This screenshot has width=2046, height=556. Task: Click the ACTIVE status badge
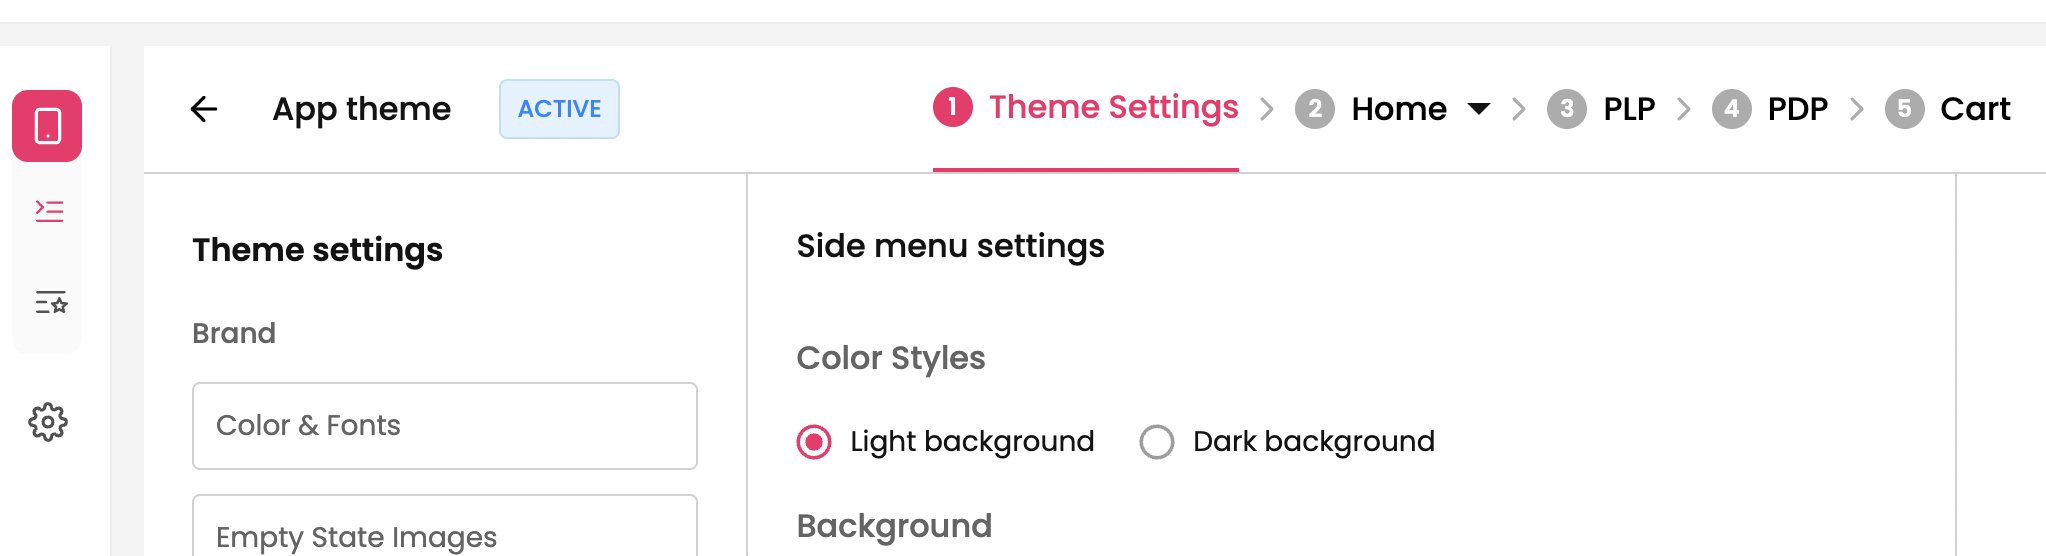point(559,109)
